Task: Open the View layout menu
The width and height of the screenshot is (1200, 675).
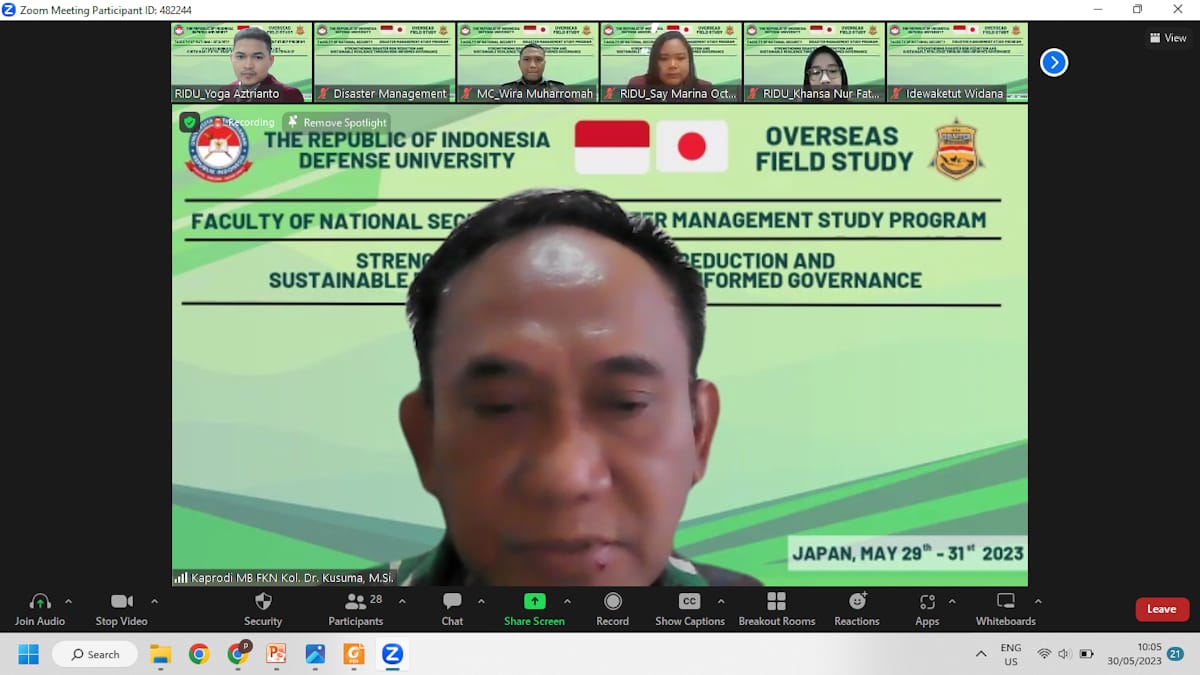Action: (1168, 38)
